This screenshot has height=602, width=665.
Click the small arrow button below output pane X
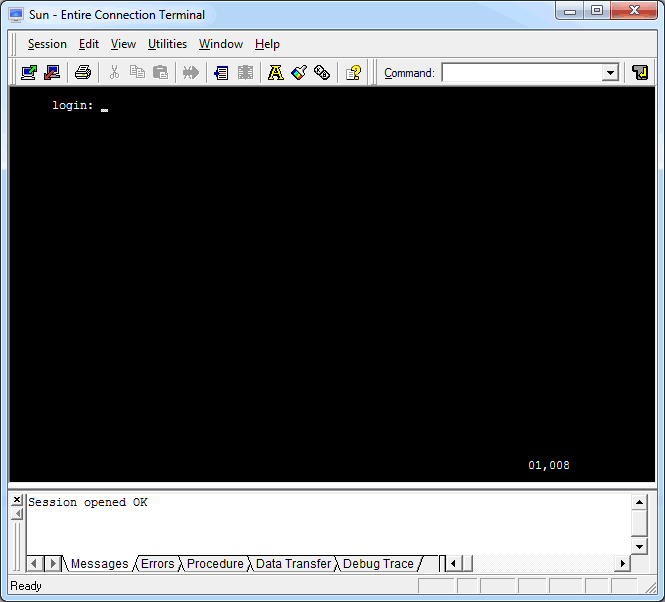click(x=17, y=514)
